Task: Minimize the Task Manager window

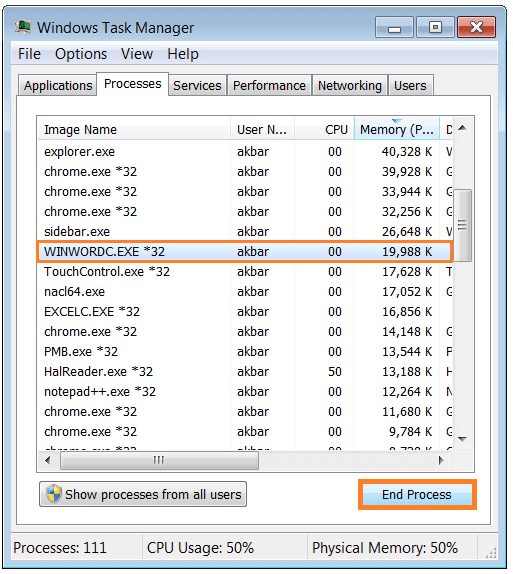Action: (x=394, y=27)
